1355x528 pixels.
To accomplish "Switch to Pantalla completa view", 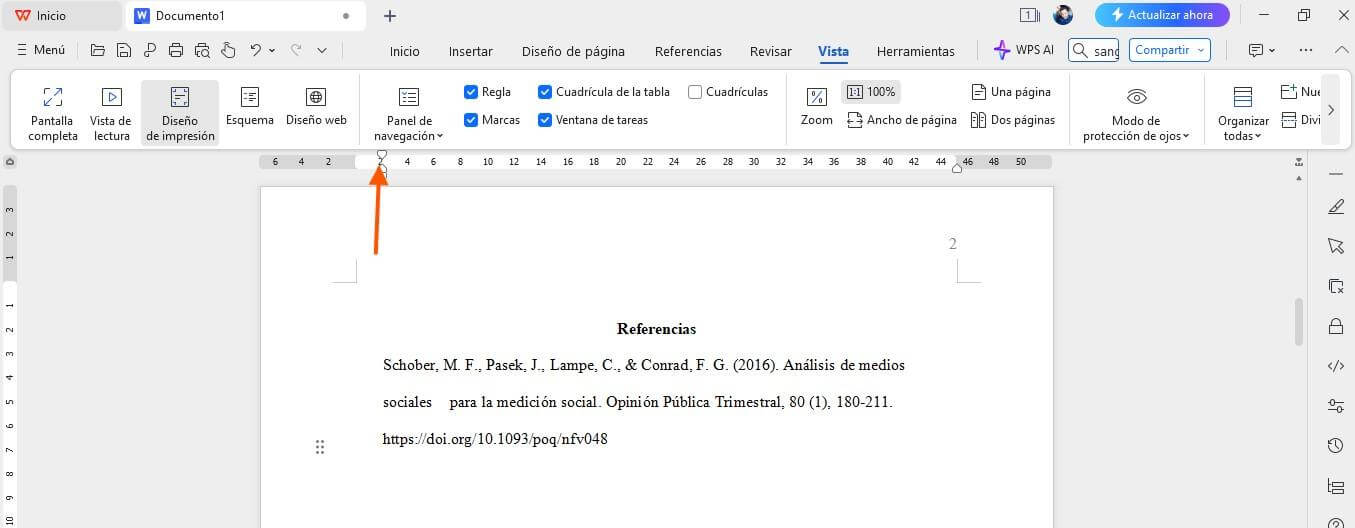I will [x=53, y=113].
